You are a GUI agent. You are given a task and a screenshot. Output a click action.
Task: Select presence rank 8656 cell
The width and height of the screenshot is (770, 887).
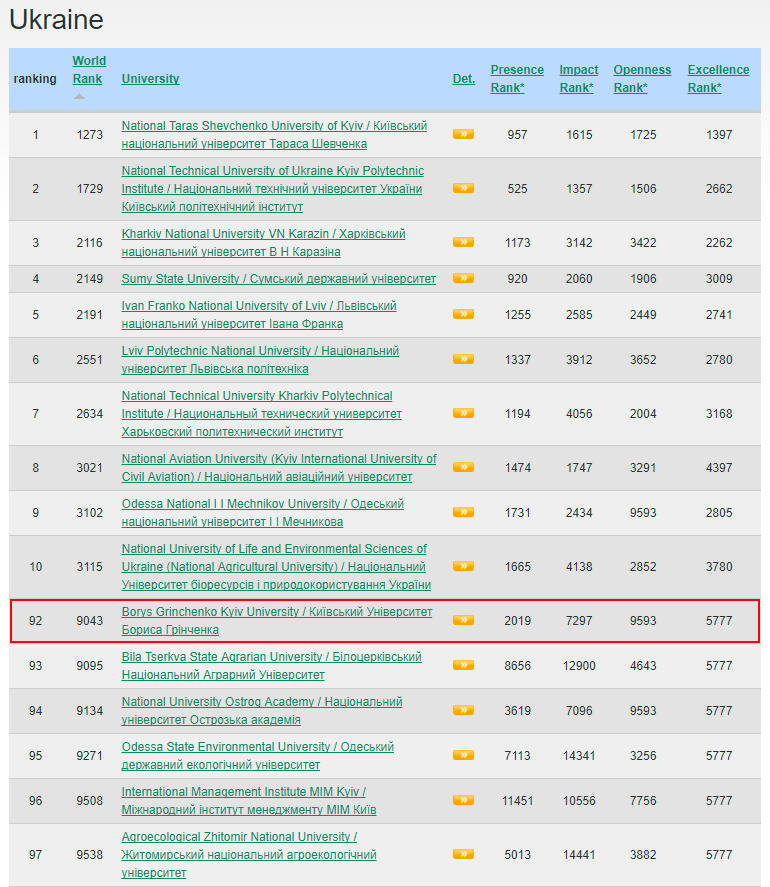[x=518, y=666]
